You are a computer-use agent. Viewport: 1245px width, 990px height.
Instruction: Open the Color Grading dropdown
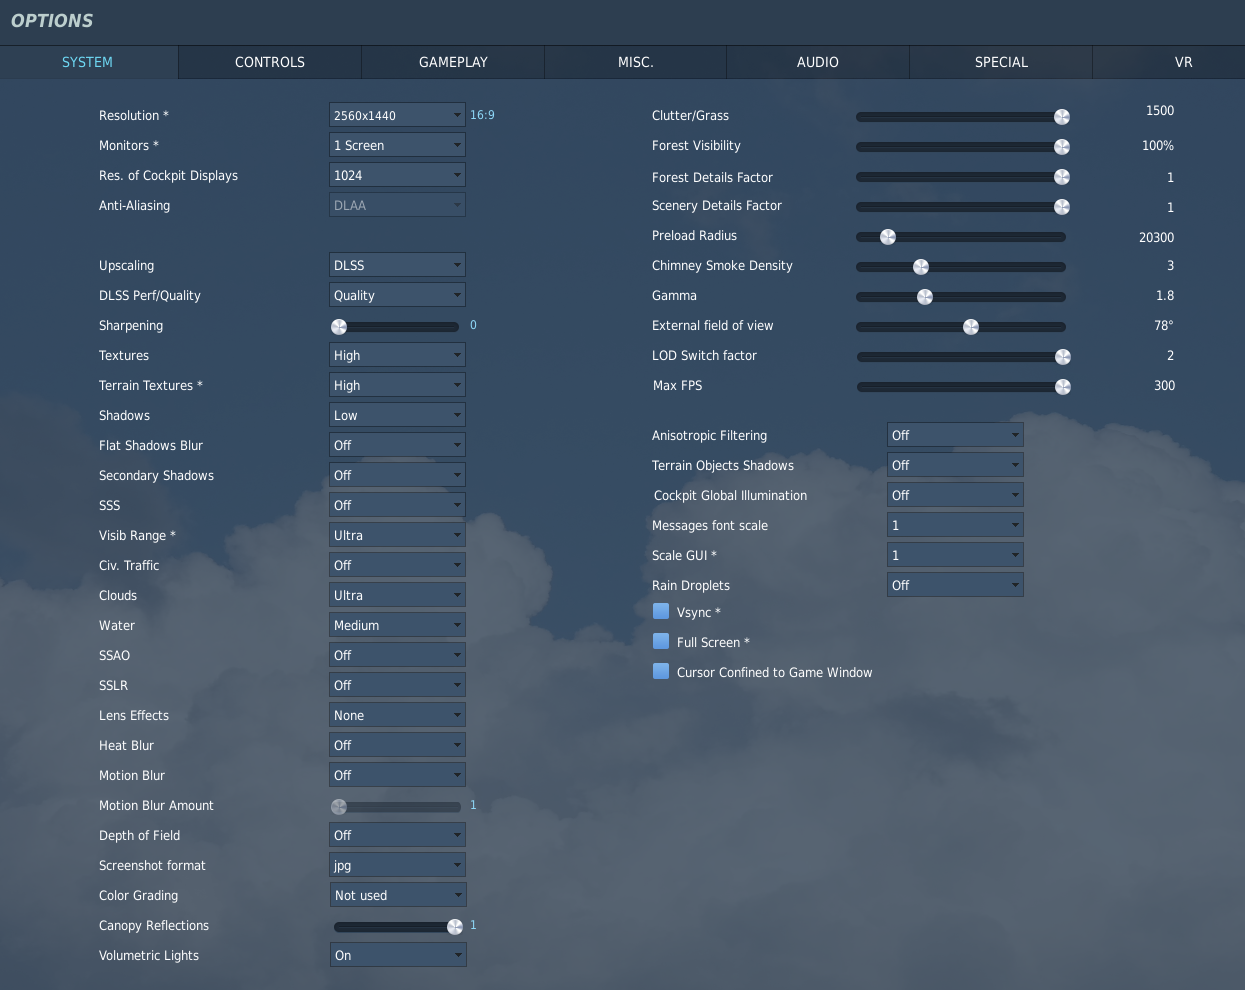tap(398, 895)
